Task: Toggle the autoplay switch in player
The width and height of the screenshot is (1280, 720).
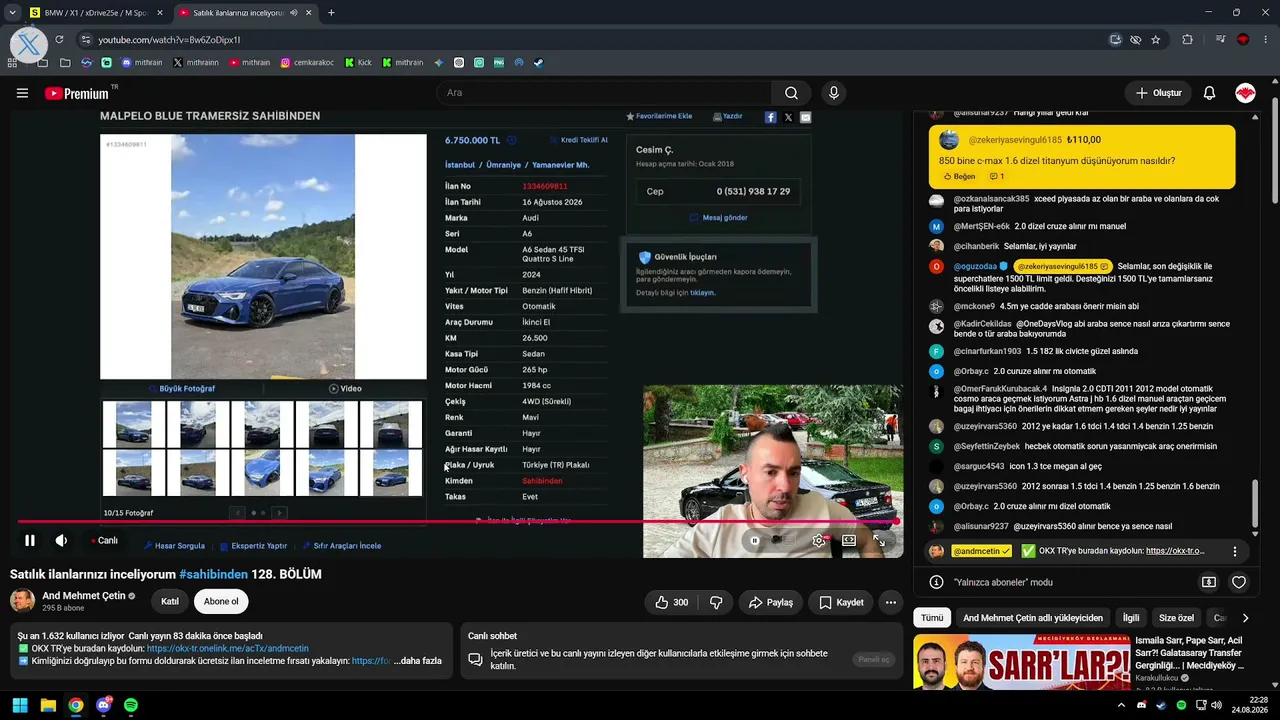Action: click(x=756, y=541)
